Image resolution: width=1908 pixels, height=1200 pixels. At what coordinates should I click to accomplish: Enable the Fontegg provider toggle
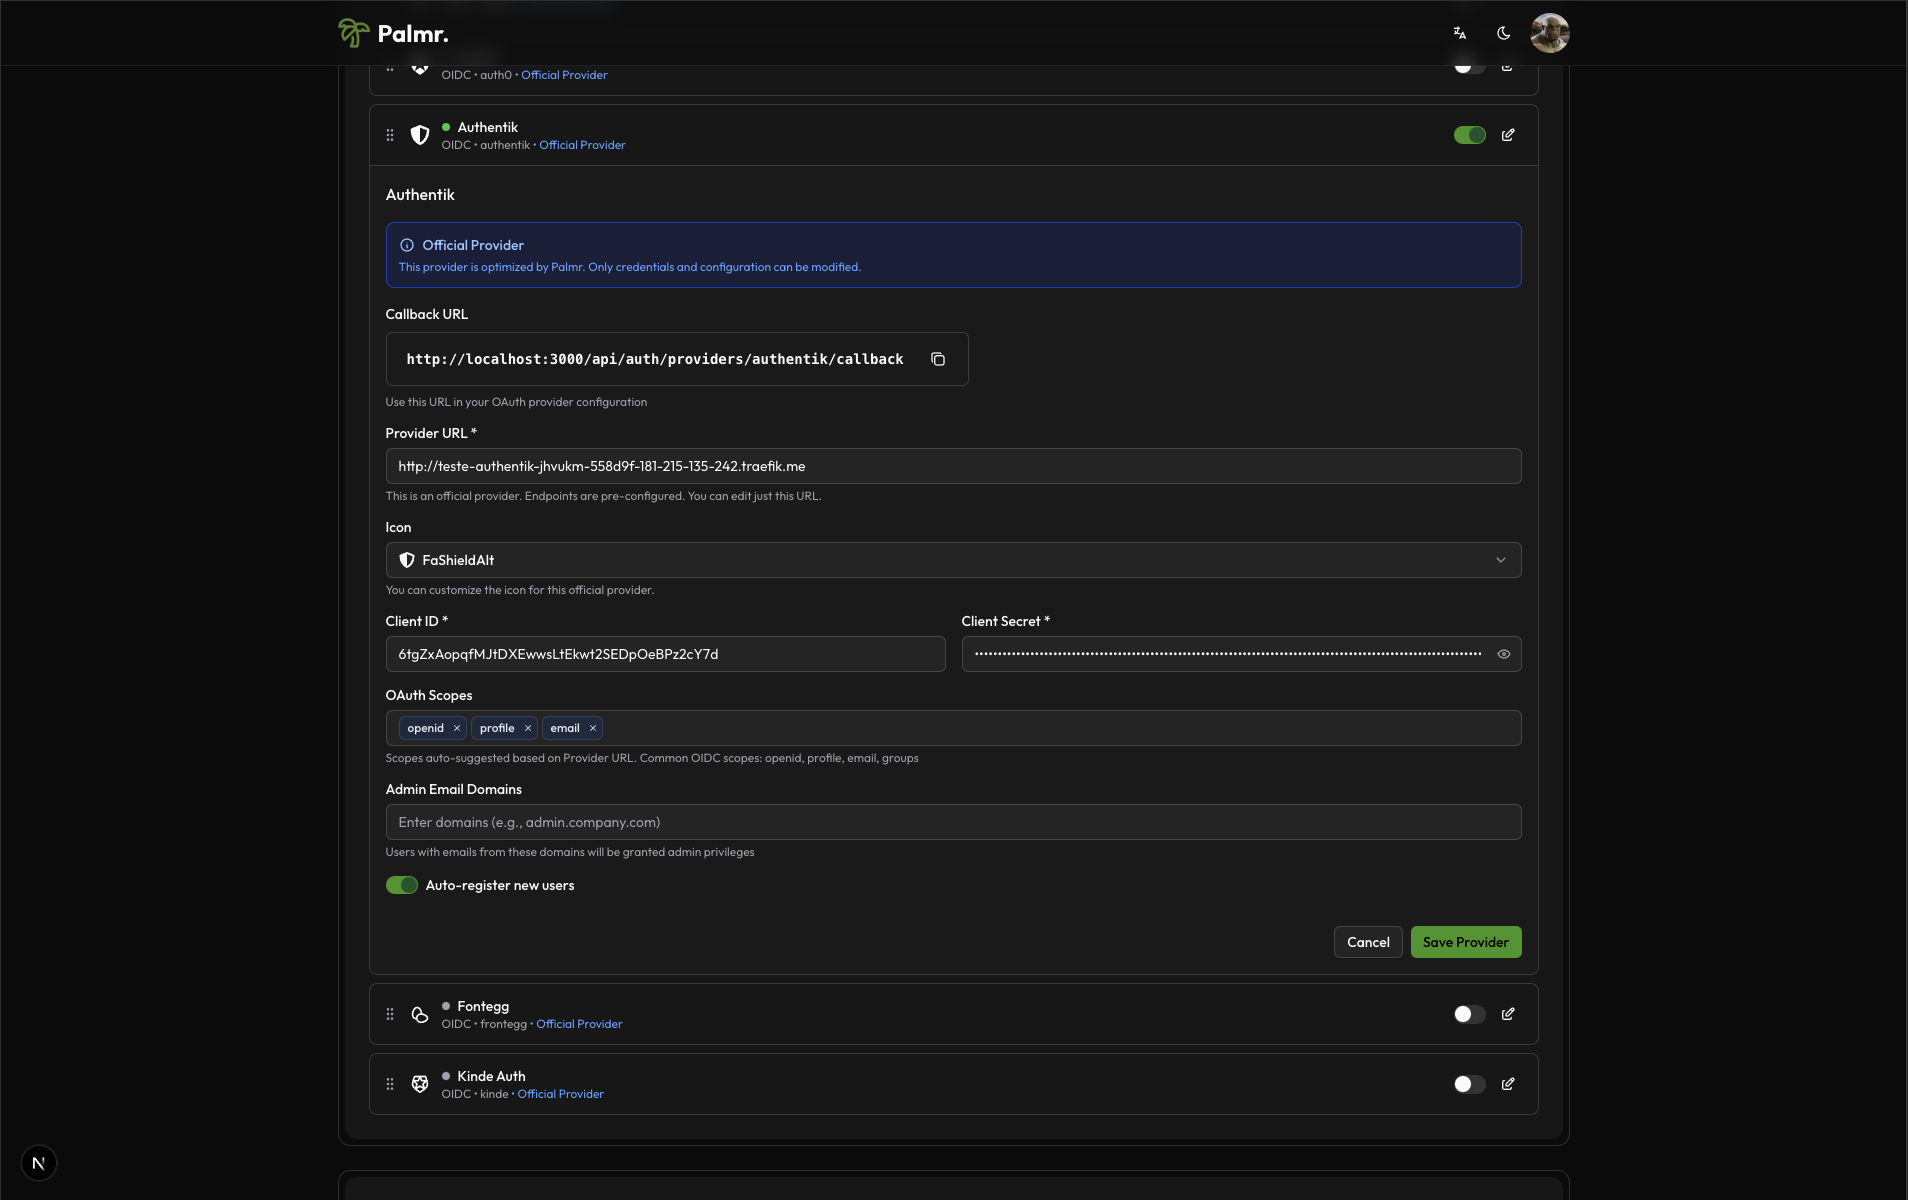tap(1469, 1014)
